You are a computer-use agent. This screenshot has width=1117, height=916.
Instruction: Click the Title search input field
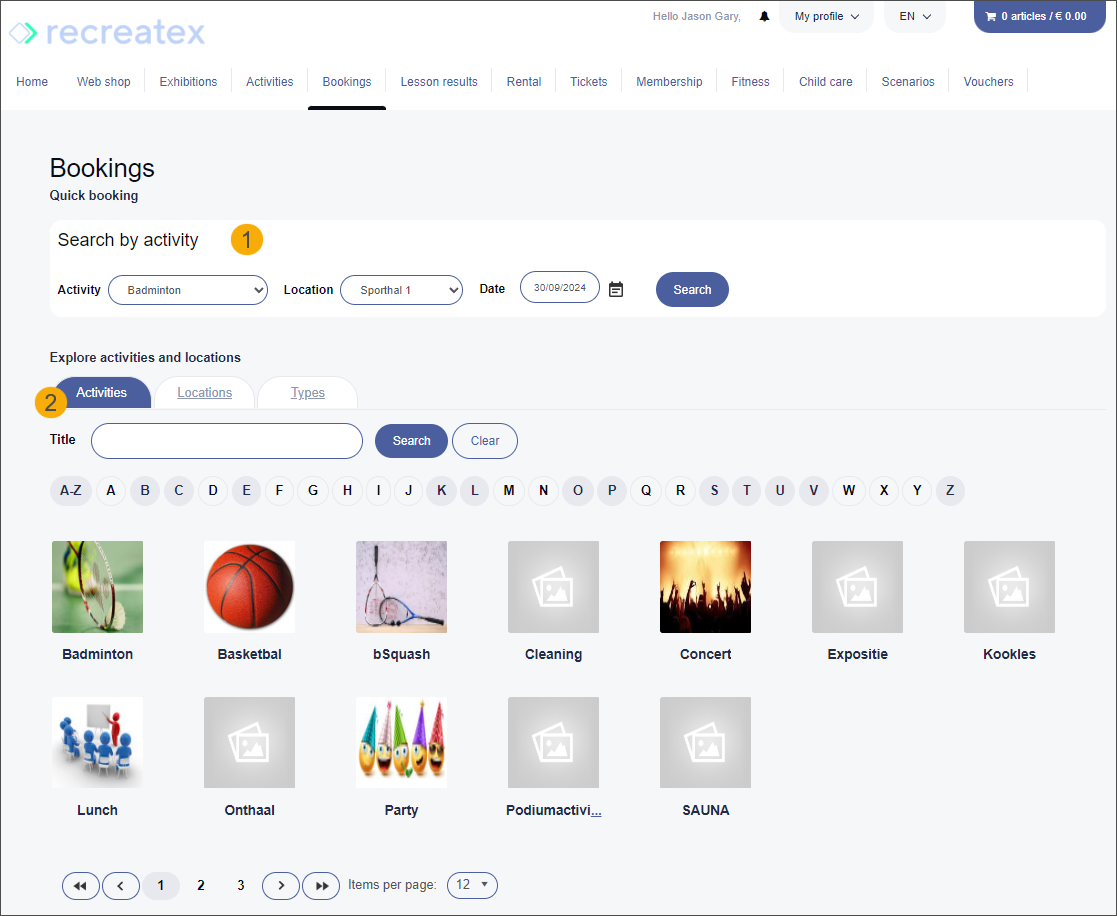tap(227, 441)
